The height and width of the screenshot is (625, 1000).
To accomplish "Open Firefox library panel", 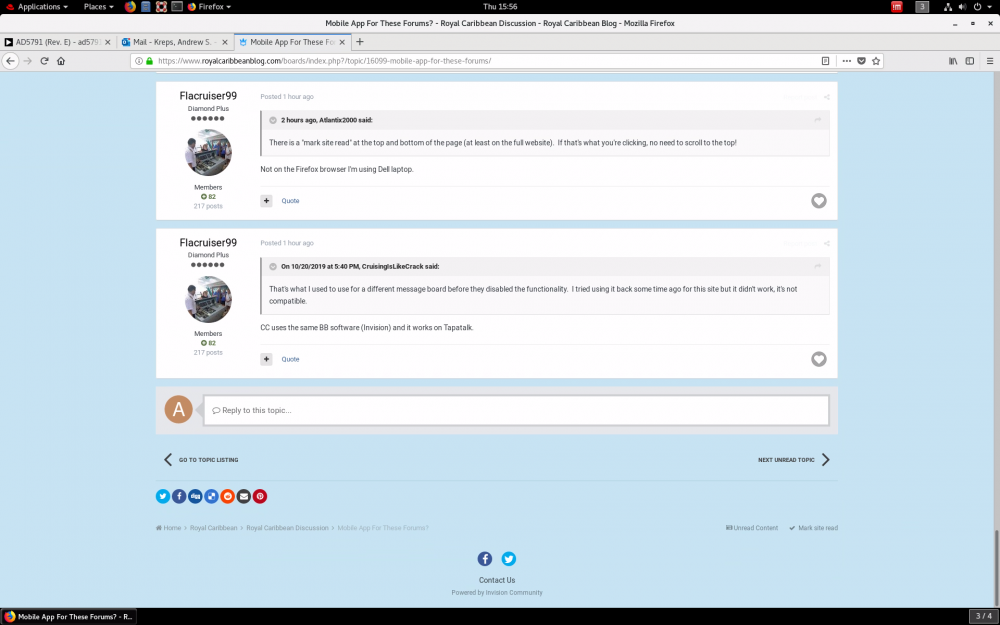I will (x=953, y=61).
